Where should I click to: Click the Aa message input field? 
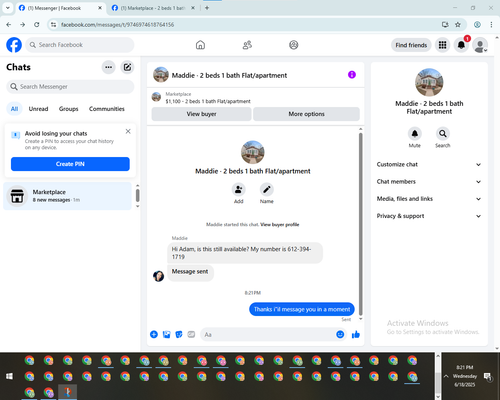click(267, 334)
